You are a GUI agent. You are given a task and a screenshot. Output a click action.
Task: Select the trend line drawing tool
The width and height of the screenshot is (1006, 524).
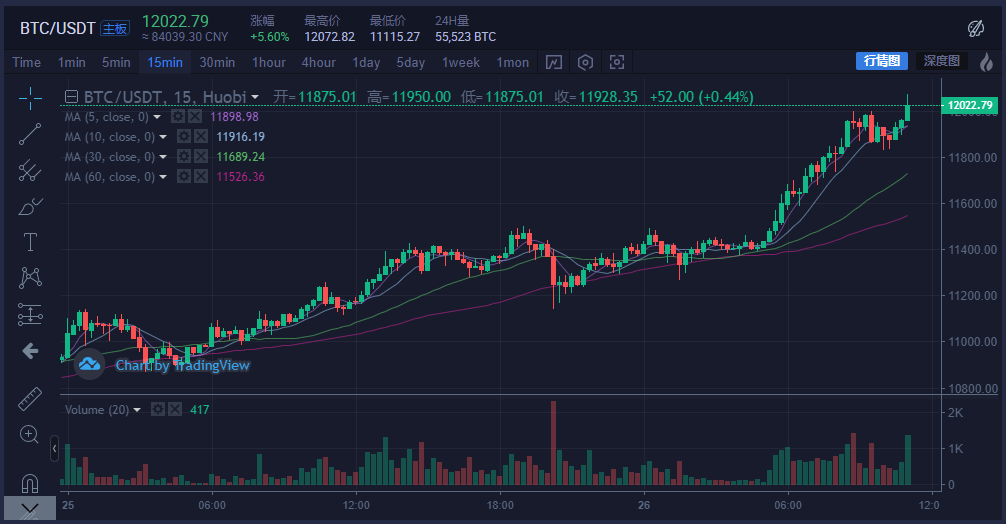(30, 134)
